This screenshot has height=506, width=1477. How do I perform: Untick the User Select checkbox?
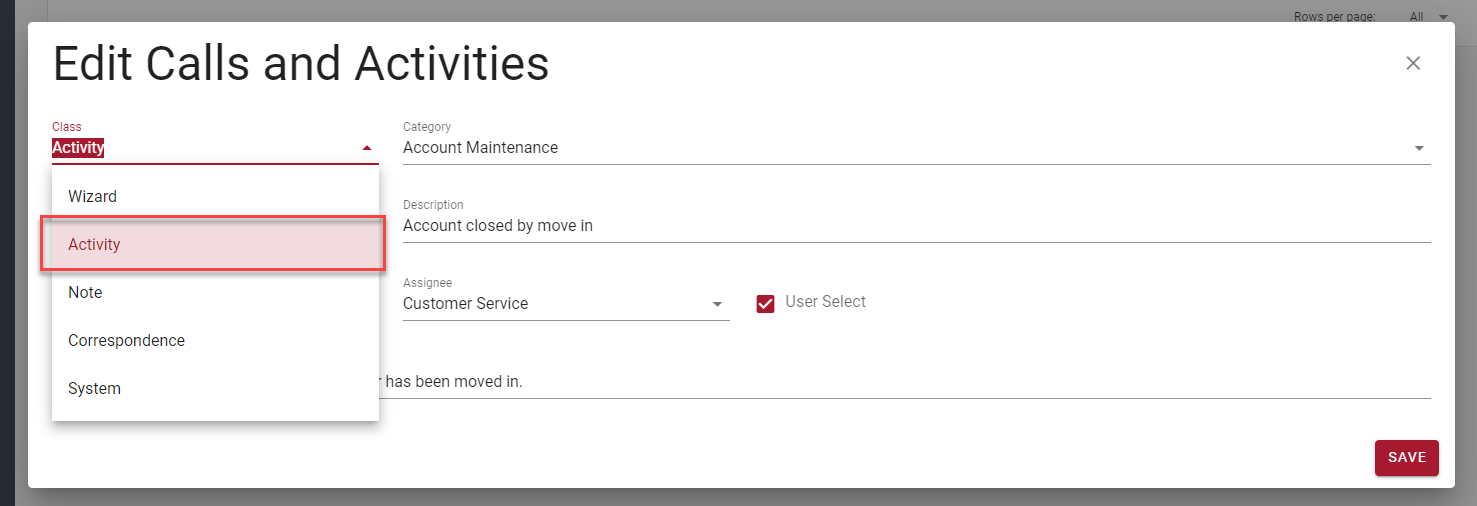coord(766,303)
